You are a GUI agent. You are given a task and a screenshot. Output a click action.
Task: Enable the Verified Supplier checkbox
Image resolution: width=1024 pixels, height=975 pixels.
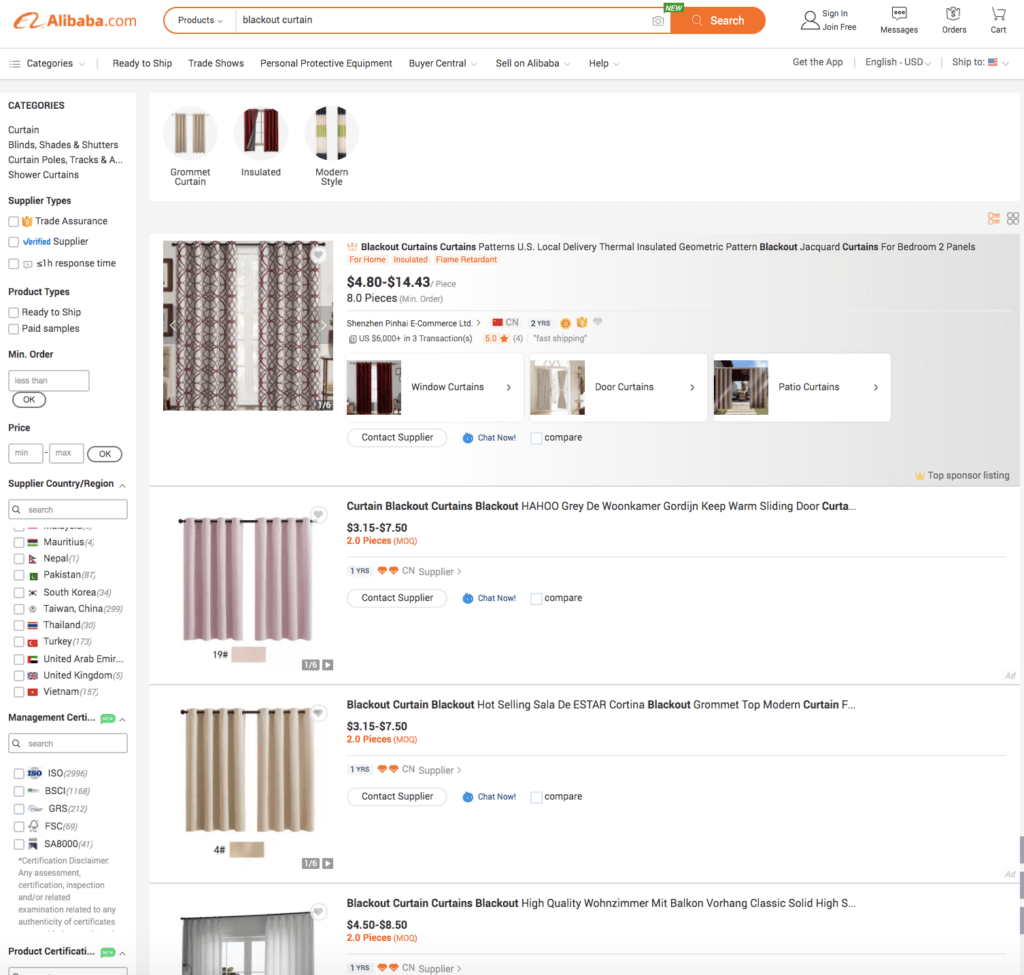click(13, 242)
